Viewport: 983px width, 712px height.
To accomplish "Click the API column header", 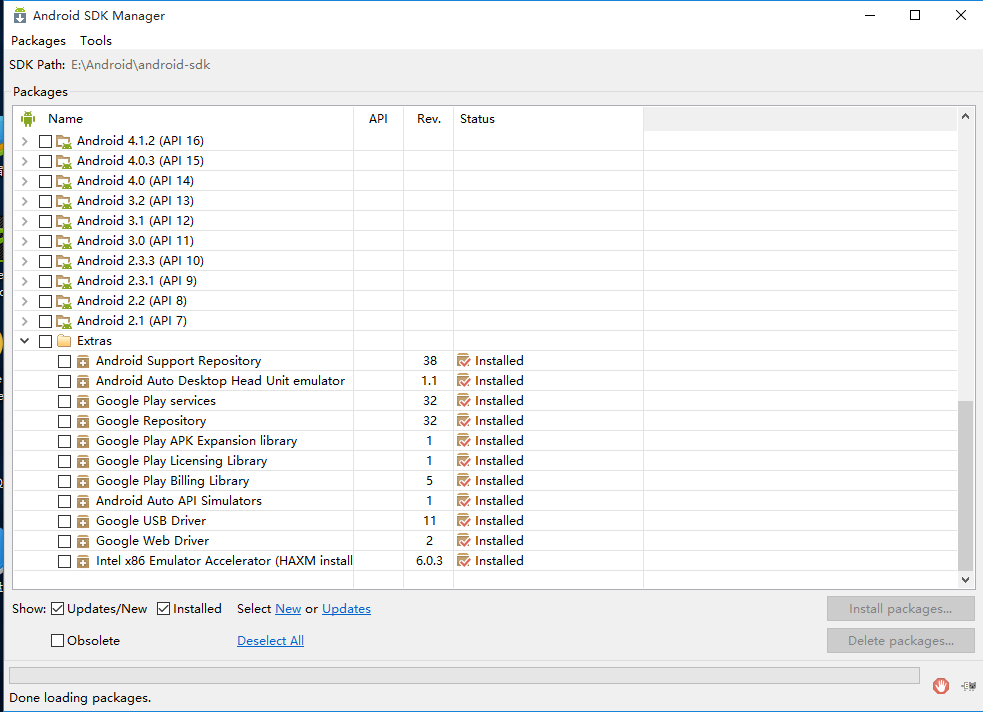I will pyautogui.click(x=378, y=118).
